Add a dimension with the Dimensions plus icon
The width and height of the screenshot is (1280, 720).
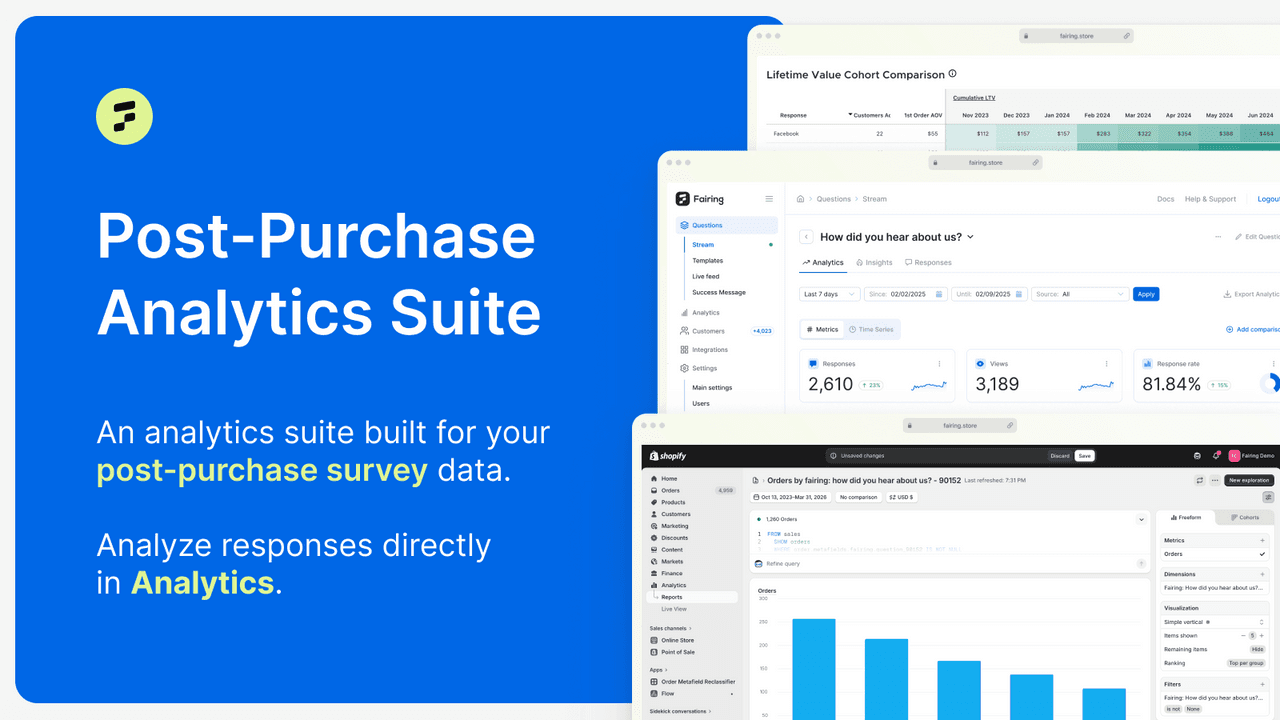1263,574
